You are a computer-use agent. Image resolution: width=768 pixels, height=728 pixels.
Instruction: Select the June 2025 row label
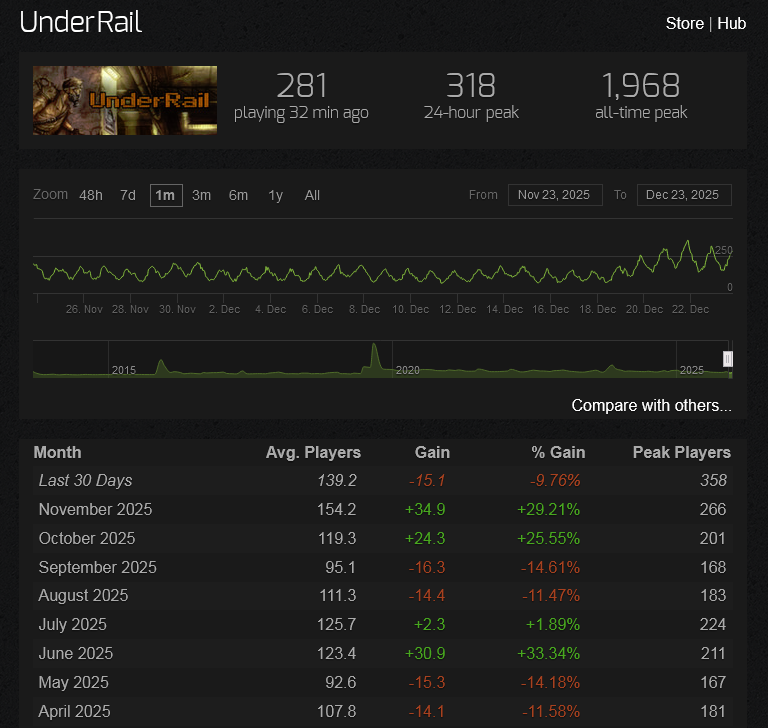(x=75, y=654)
